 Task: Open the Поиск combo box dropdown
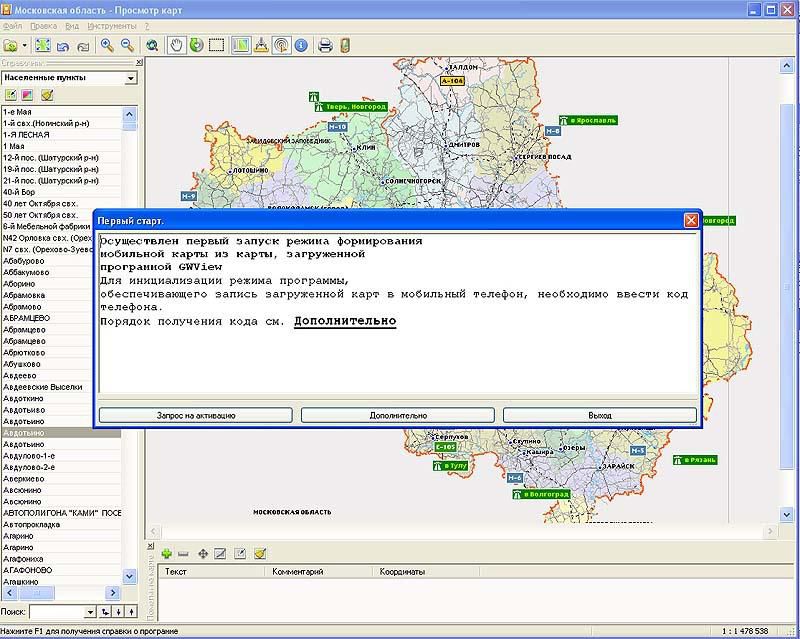90,611
